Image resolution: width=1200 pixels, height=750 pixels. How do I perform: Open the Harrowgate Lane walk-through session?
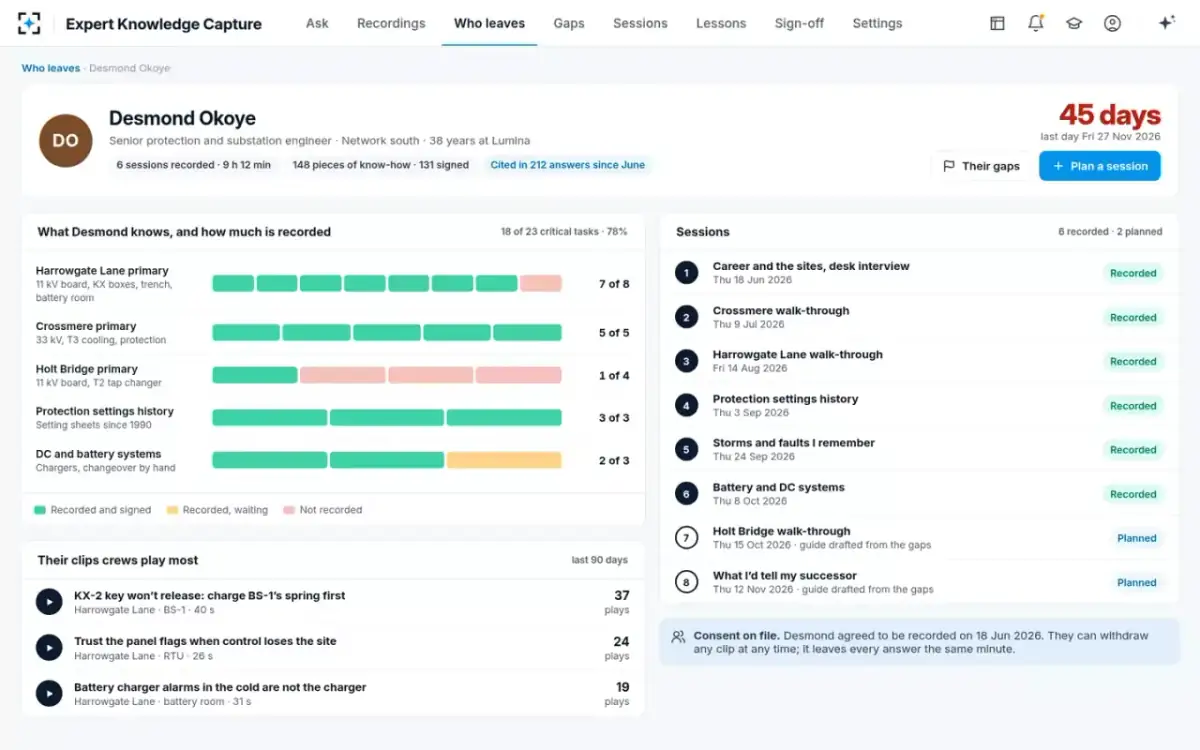coord(919,361)
